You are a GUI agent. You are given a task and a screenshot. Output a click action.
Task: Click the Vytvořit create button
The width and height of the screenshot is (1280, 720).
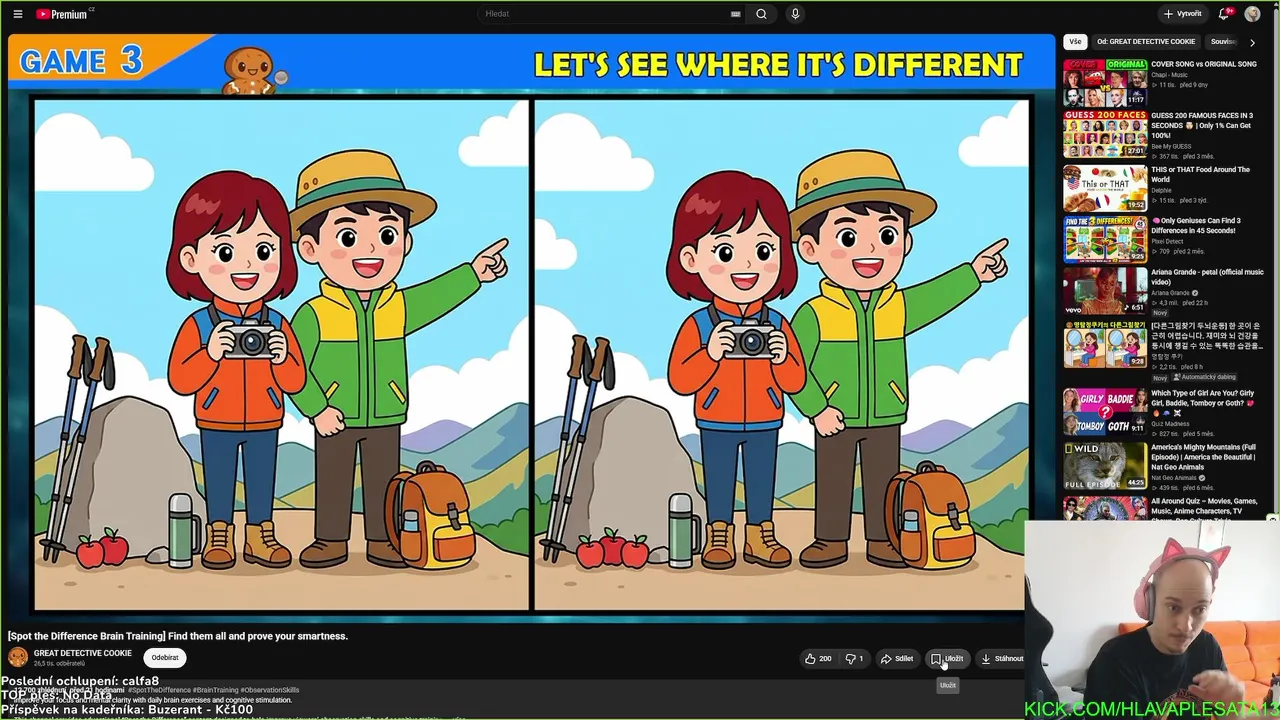tap(1183, 14)
